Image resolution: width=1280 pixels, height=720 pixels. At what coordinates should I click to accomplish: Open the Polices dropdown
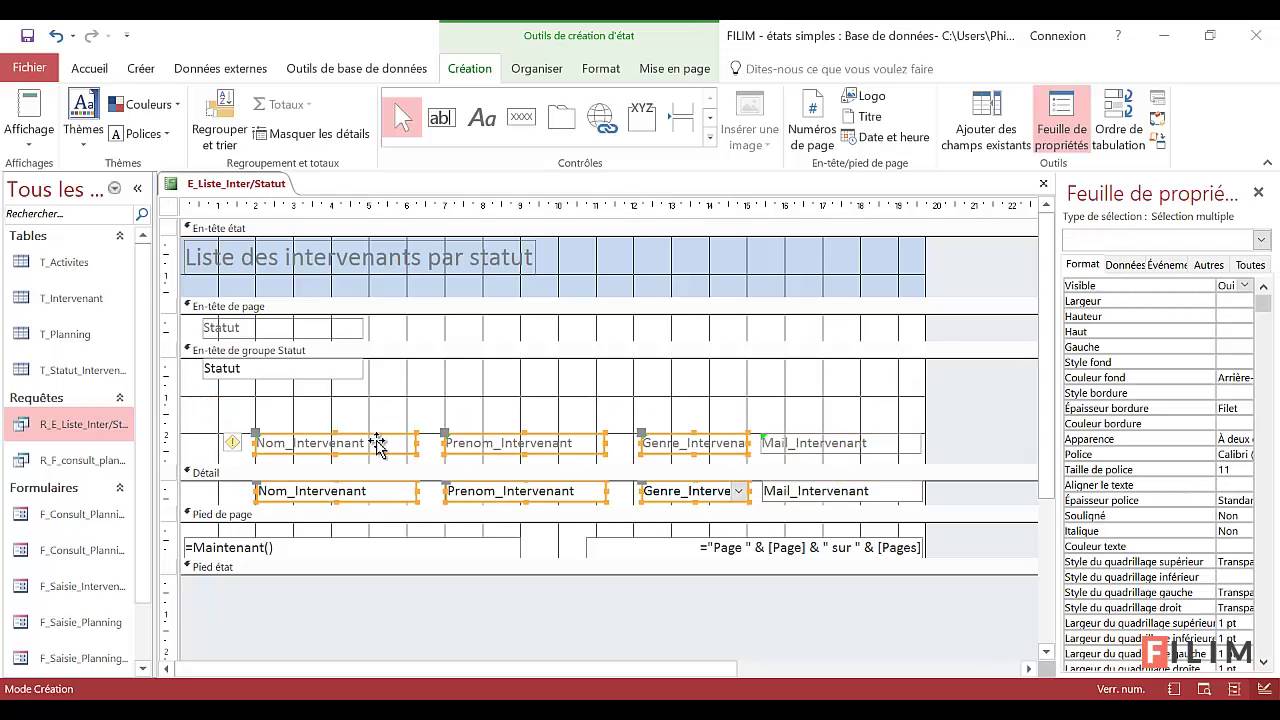coord(139,134)
